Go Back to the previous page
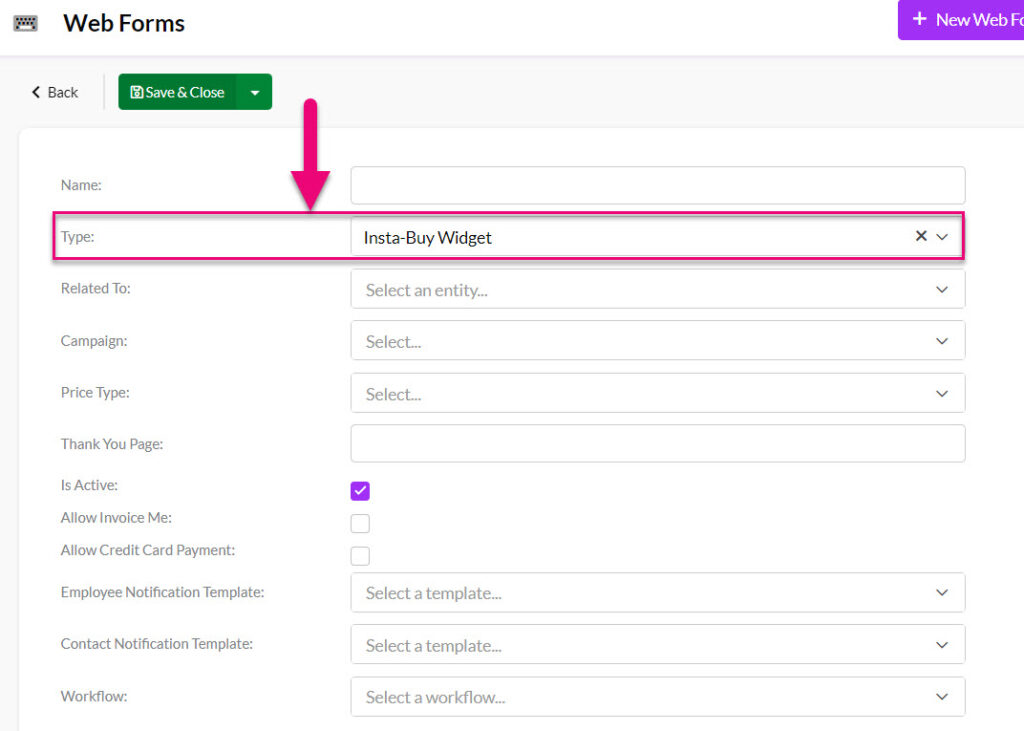The width and height of the screenshot is (1024, 731). pyautogui.click(x=55, y=92)
